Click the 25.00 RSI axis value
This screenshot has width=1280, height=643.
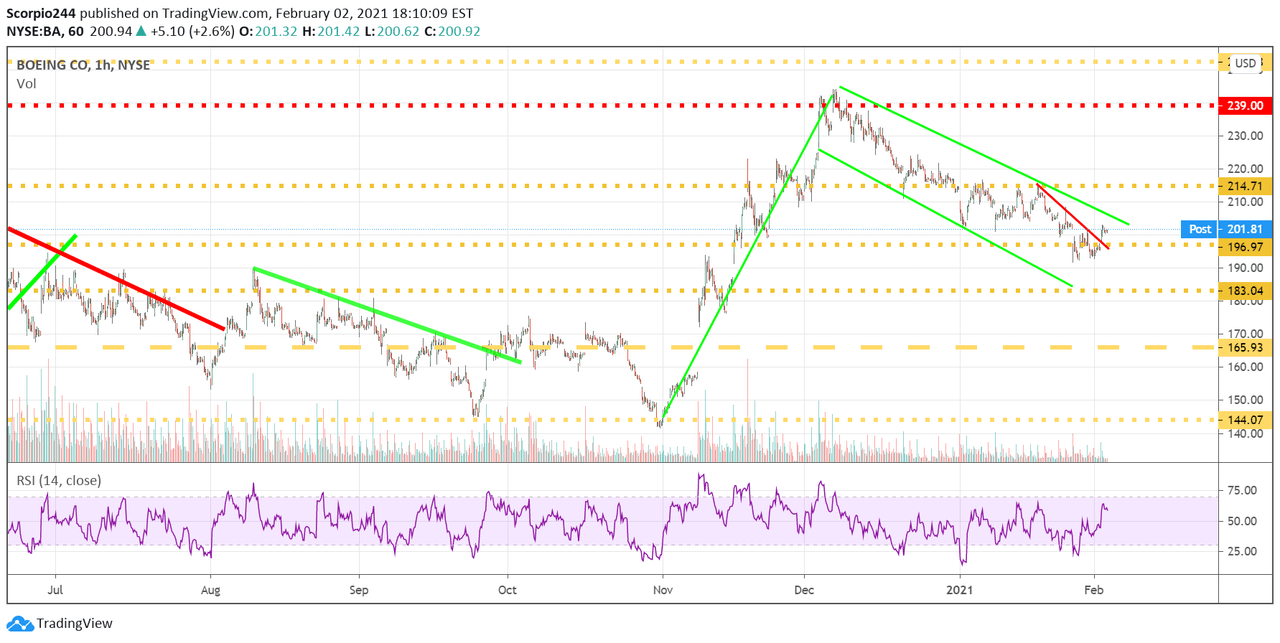1240,551
